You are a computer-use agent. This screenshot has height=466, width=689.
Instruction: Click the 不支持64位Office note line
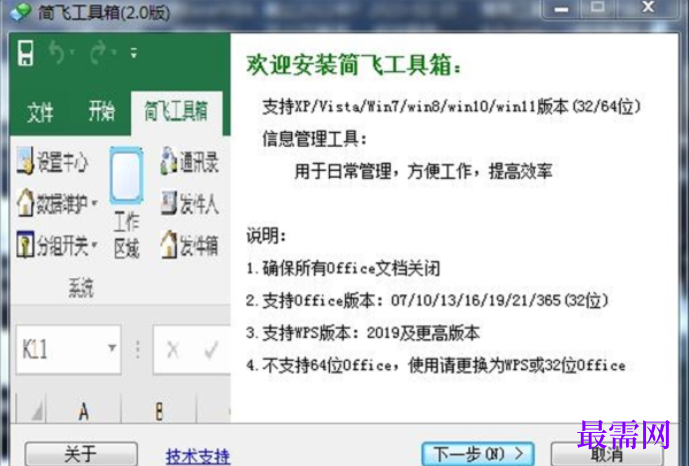coord(435,365)
